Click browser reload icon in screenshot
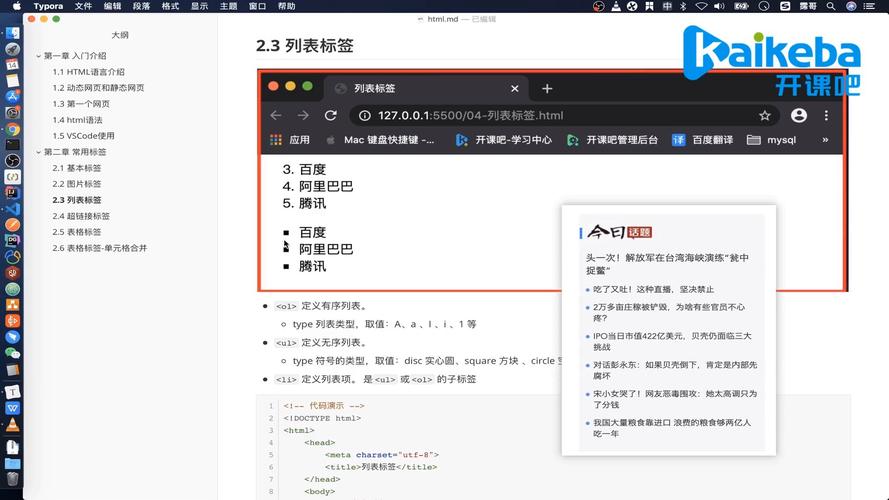The image size is (889, 500). pos(331,116)
